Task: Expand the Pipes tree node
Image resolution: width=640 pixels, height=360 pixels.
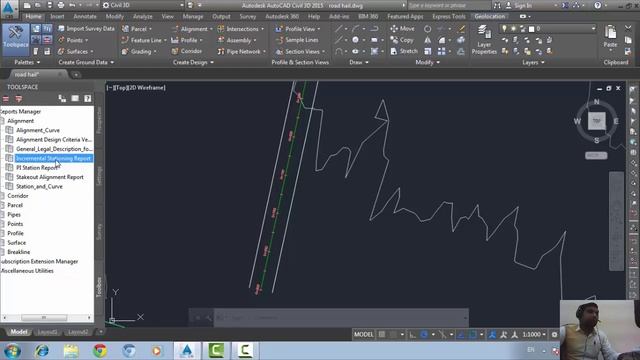Action: tap(14, 215)
